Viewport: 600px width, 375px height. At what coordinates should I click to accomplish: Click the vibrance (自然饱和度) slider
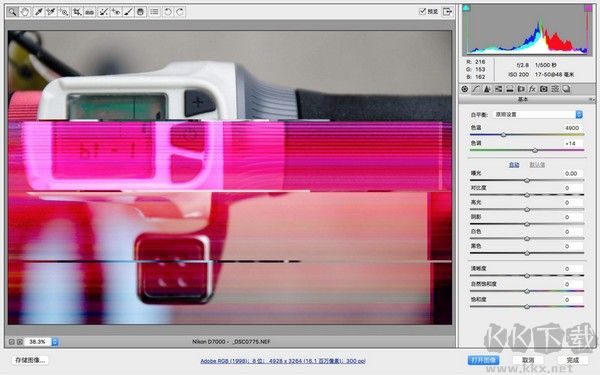[527, 291]
